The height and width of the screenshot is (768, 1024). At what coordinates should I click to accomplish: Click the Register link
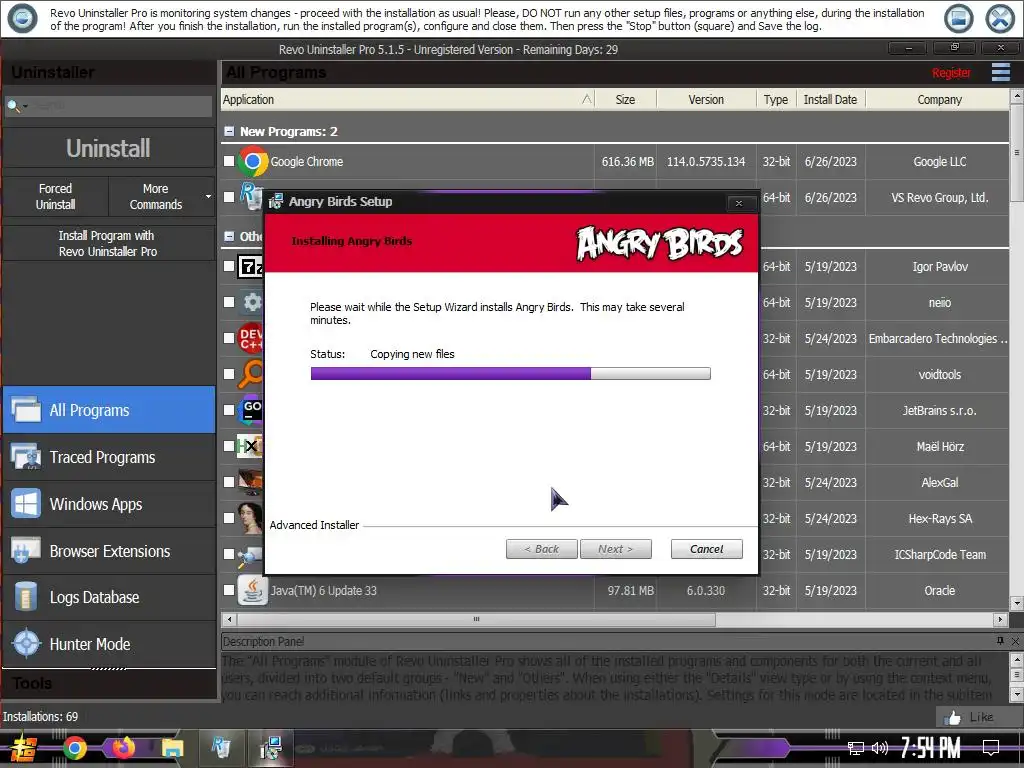tap(951, 72)
